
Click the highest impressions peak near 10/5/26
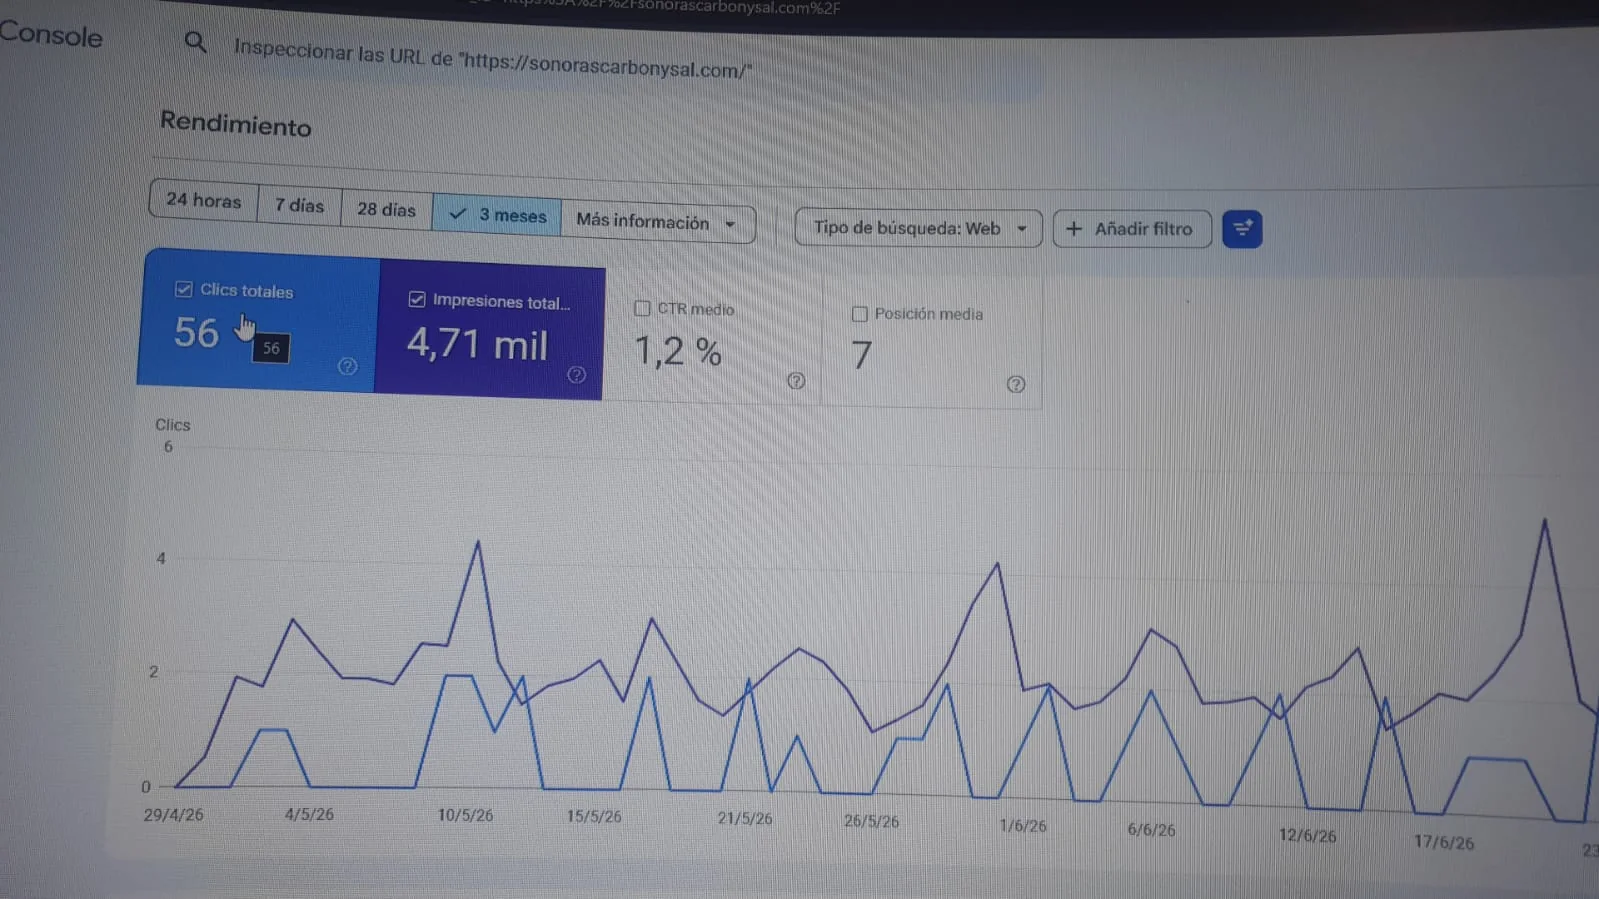(x=478, y=543)
